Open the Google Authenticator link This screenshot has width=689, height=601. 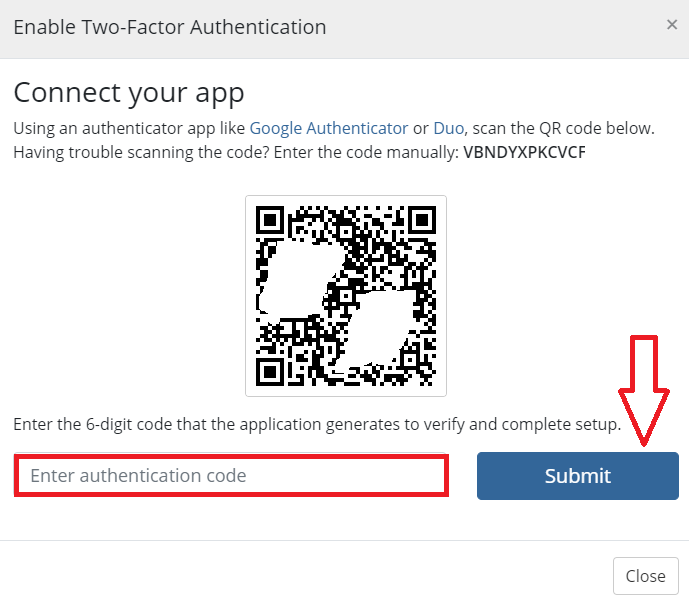tap(329, 128)
